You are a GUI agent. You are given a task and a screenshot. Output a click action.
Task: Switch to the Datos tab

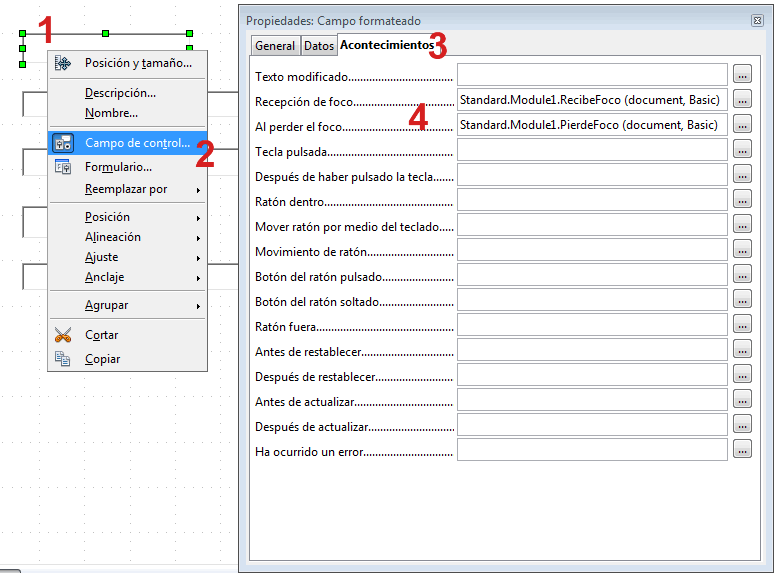coord(319,46)
